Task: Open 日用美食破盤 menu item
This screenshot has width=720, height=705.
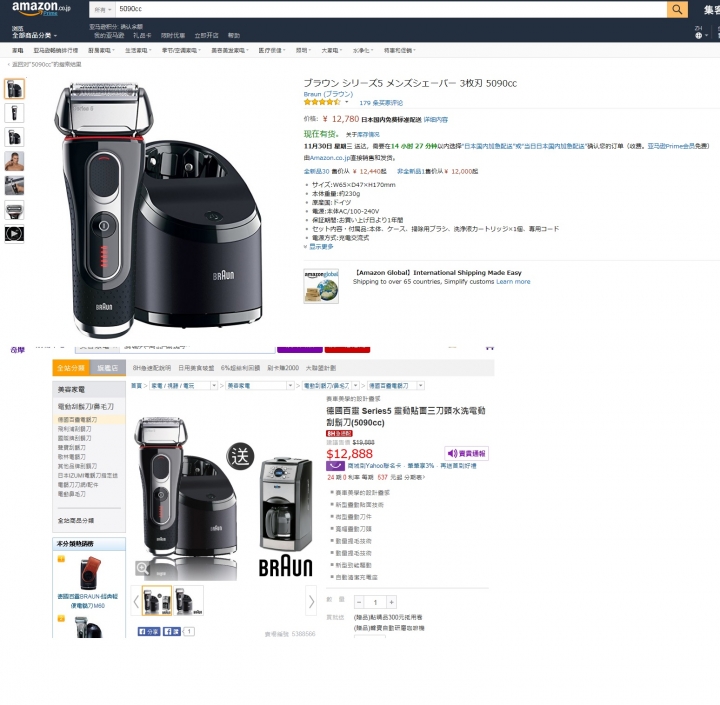Action: coord(196,368)
